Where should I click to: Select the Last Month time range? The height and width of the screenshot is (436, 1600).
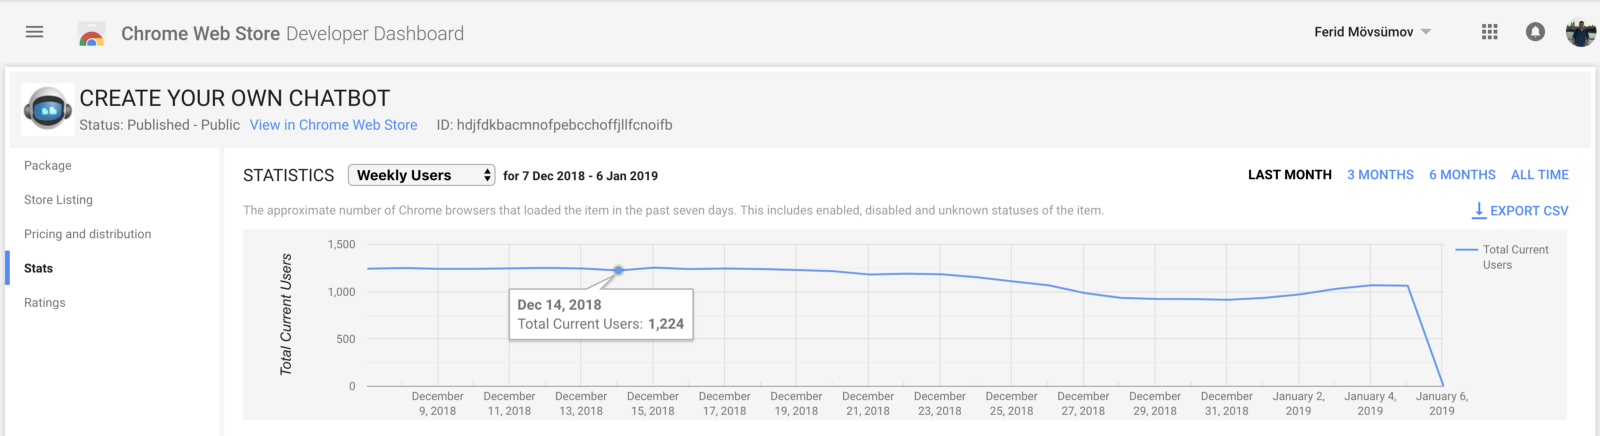click(x=1289, y=175)
